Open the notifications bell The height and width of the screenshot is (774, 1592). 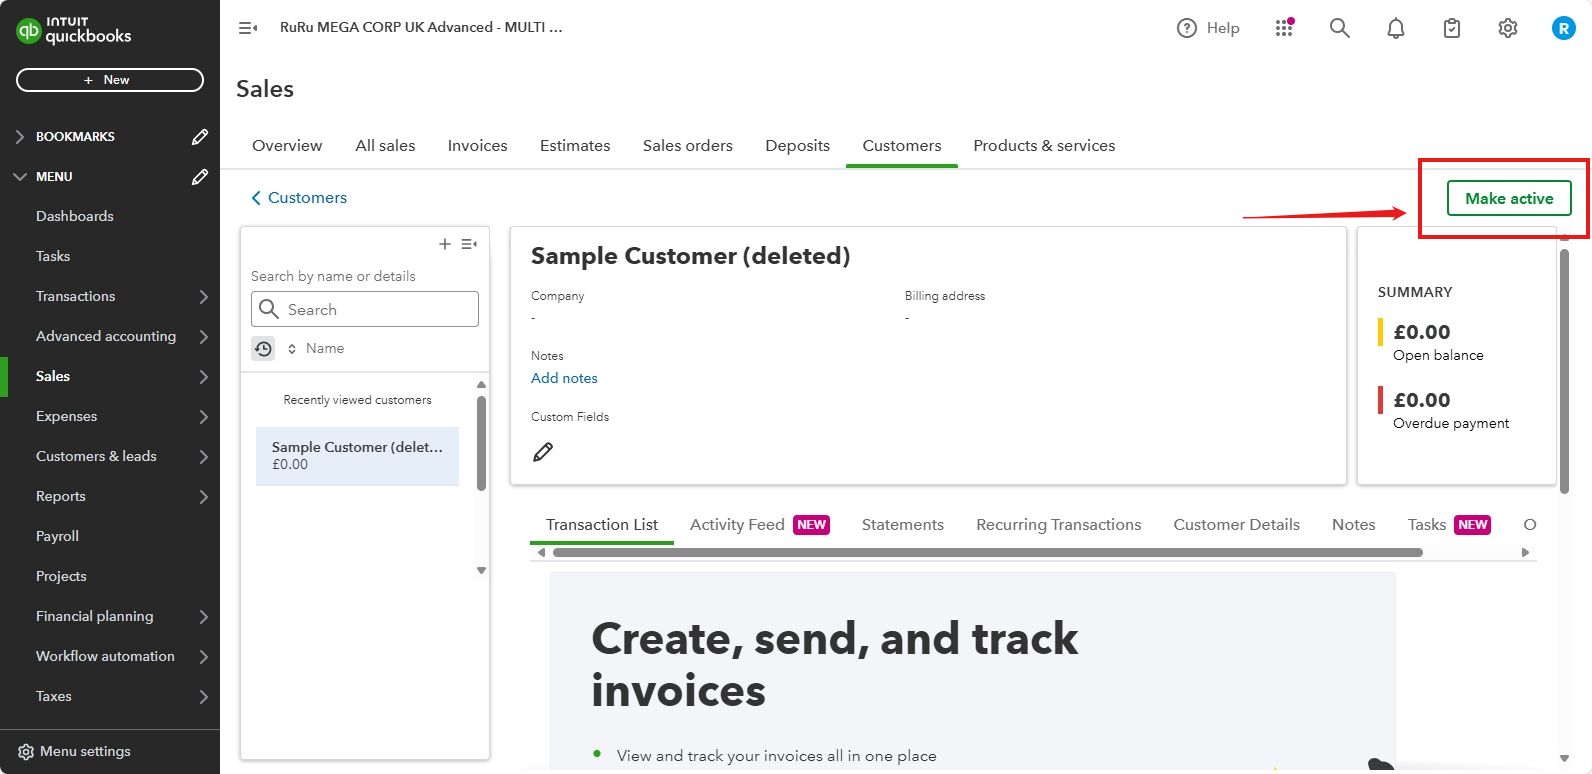point(1395,28)
